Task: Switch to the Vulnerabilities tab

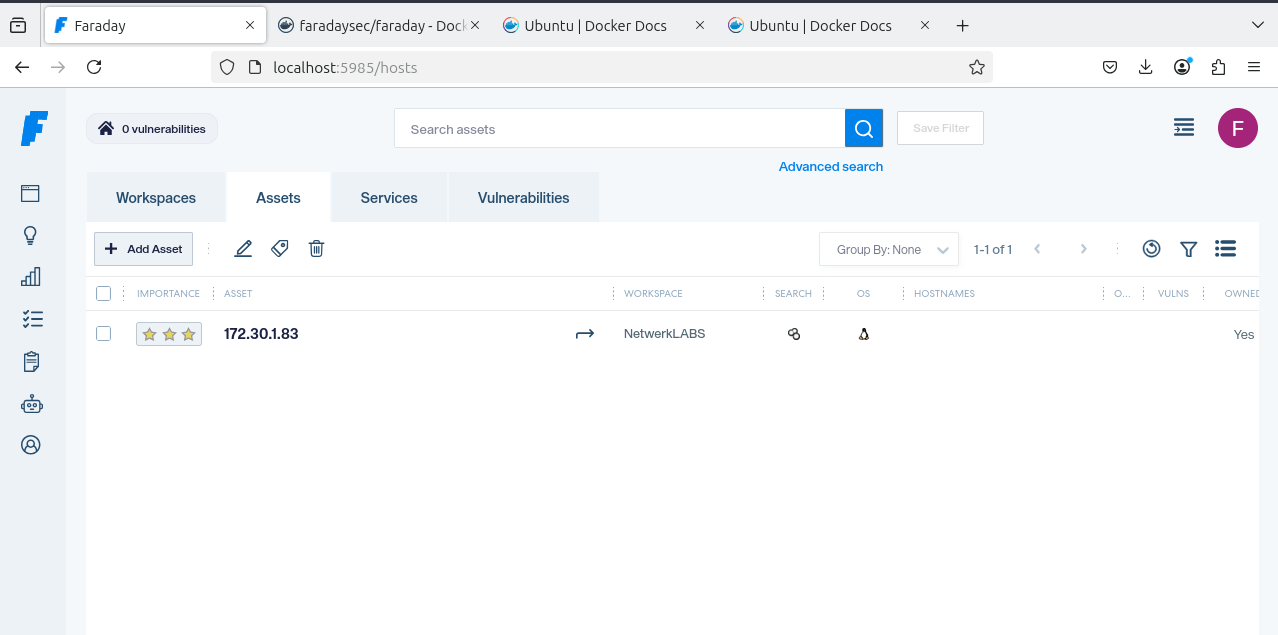Action: pyautogui.click(x=523, y=197)
